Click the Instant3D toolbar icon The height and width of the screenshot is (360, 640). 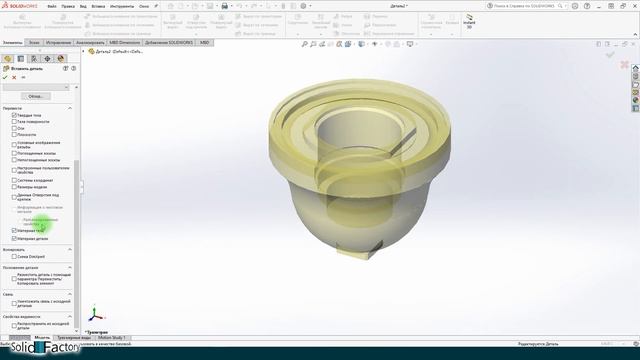469,21
